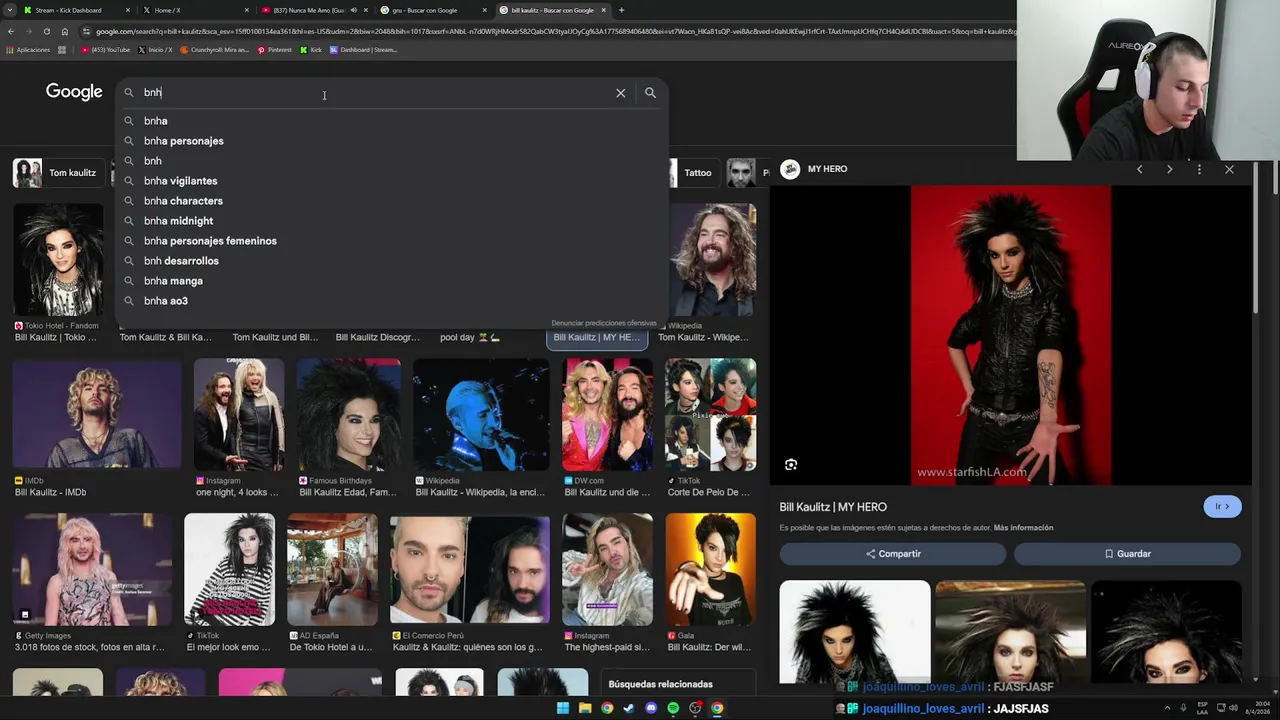1280x720 pixels.
Task: Open Inicio / X bookmark
Action: (155, 49)
